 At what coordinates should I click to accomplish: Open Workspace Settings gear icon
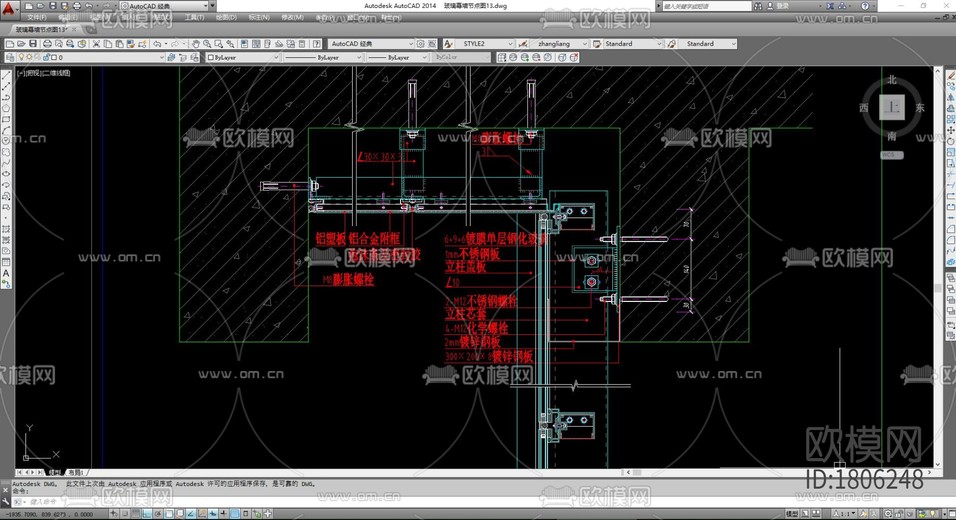[x=421, y=44]
